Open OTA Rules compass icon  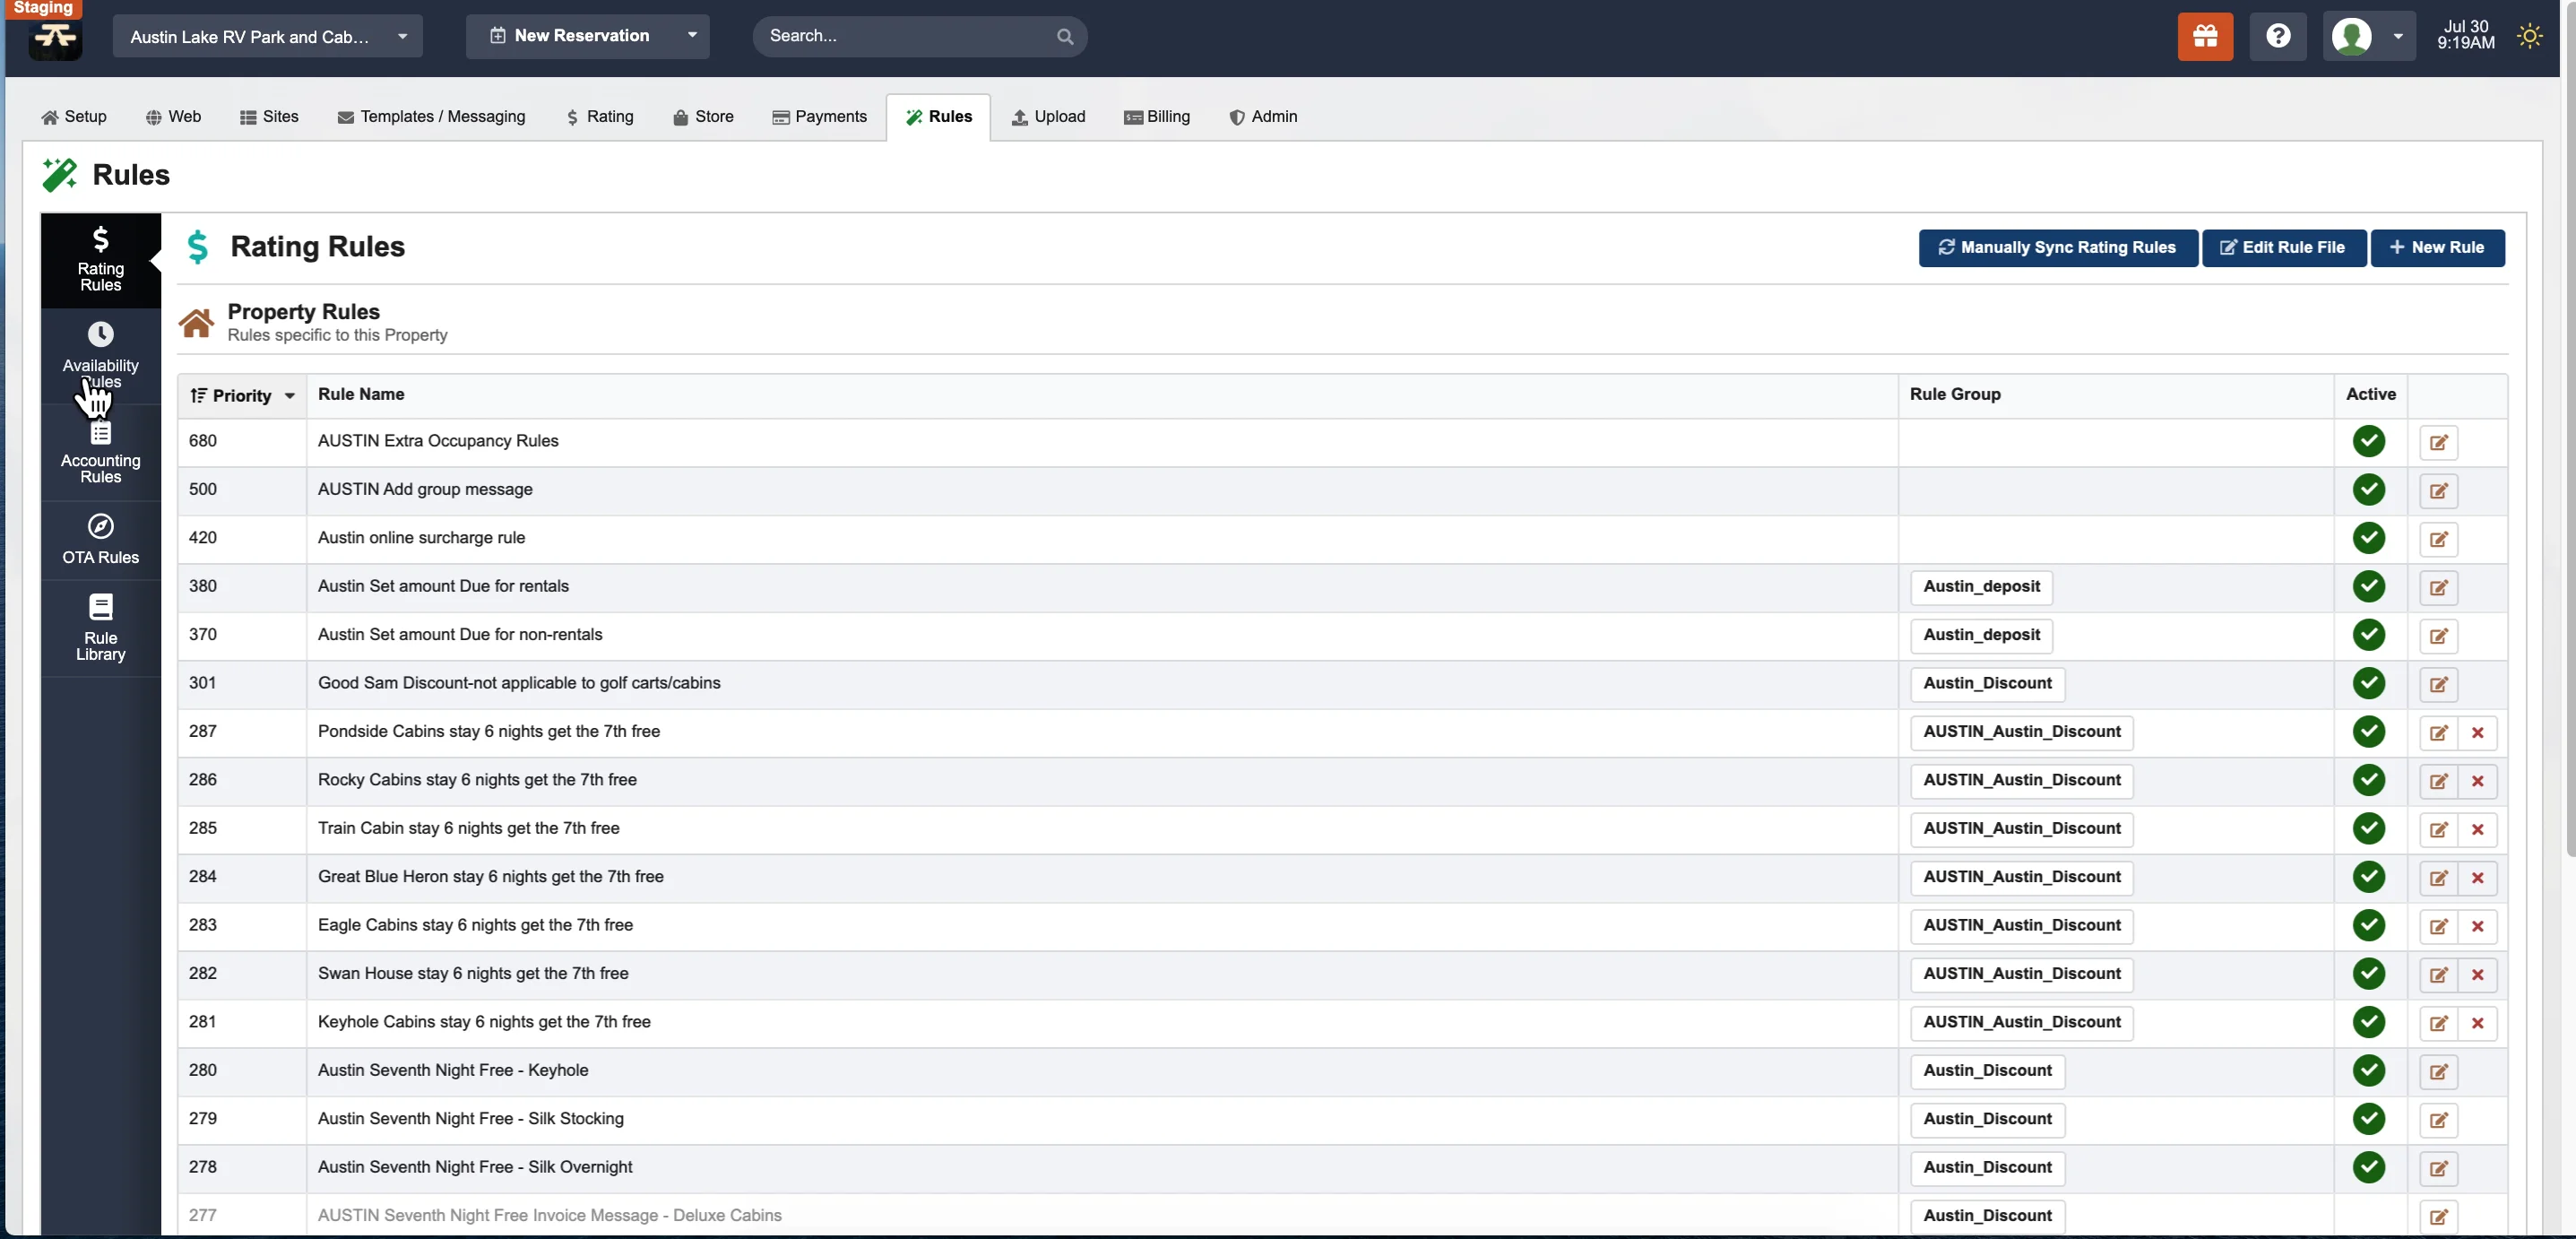[100, 526]
